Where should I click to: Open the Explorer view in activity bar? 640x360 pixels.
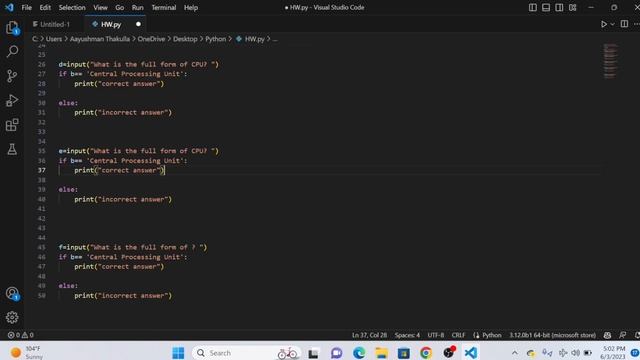click(12, 28)
